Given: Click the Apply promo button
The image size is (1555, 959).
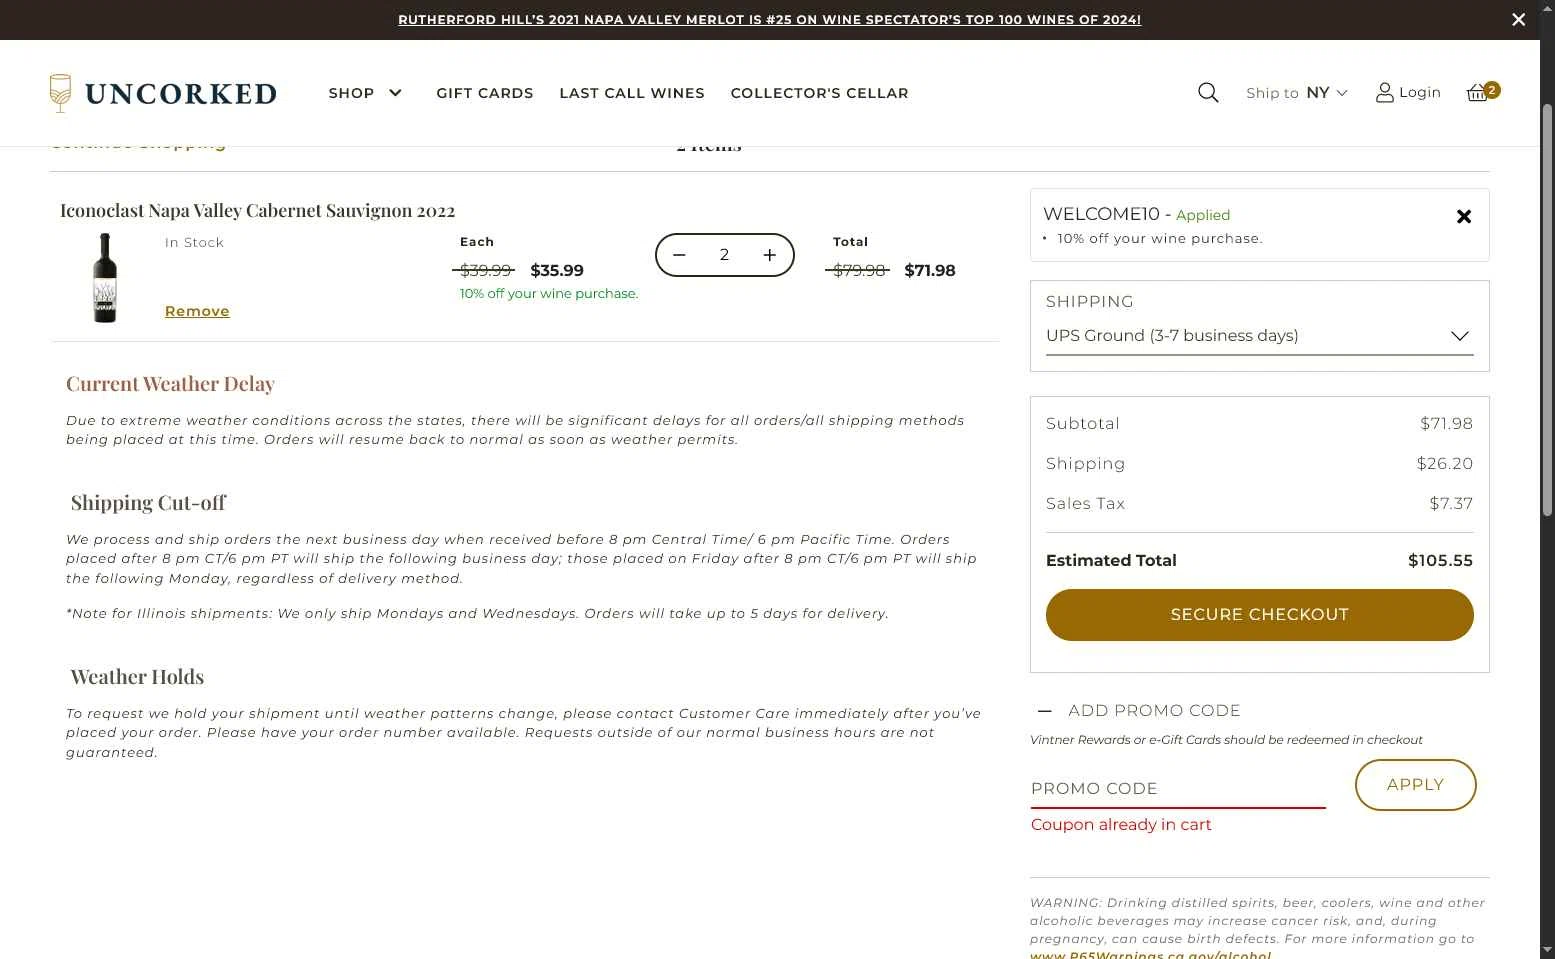Looking at the screenshot, I should tap(1415, 785).
